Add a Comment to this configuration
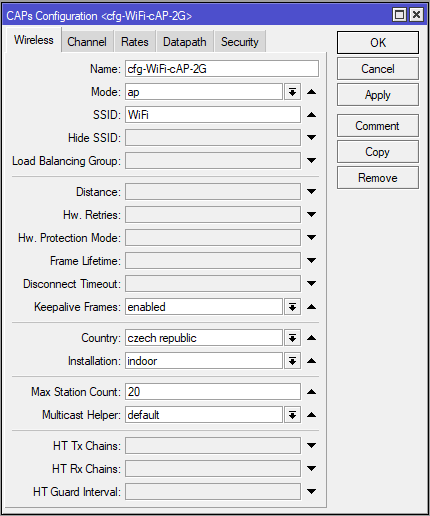This screenshot has width=430, height=516. [x=378, y=126]
